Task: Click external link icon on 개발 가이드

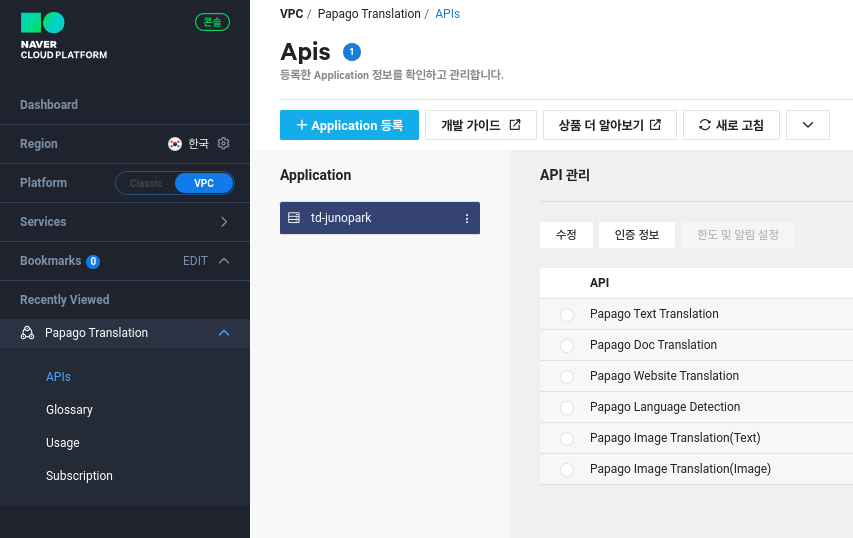Action: 515,125
